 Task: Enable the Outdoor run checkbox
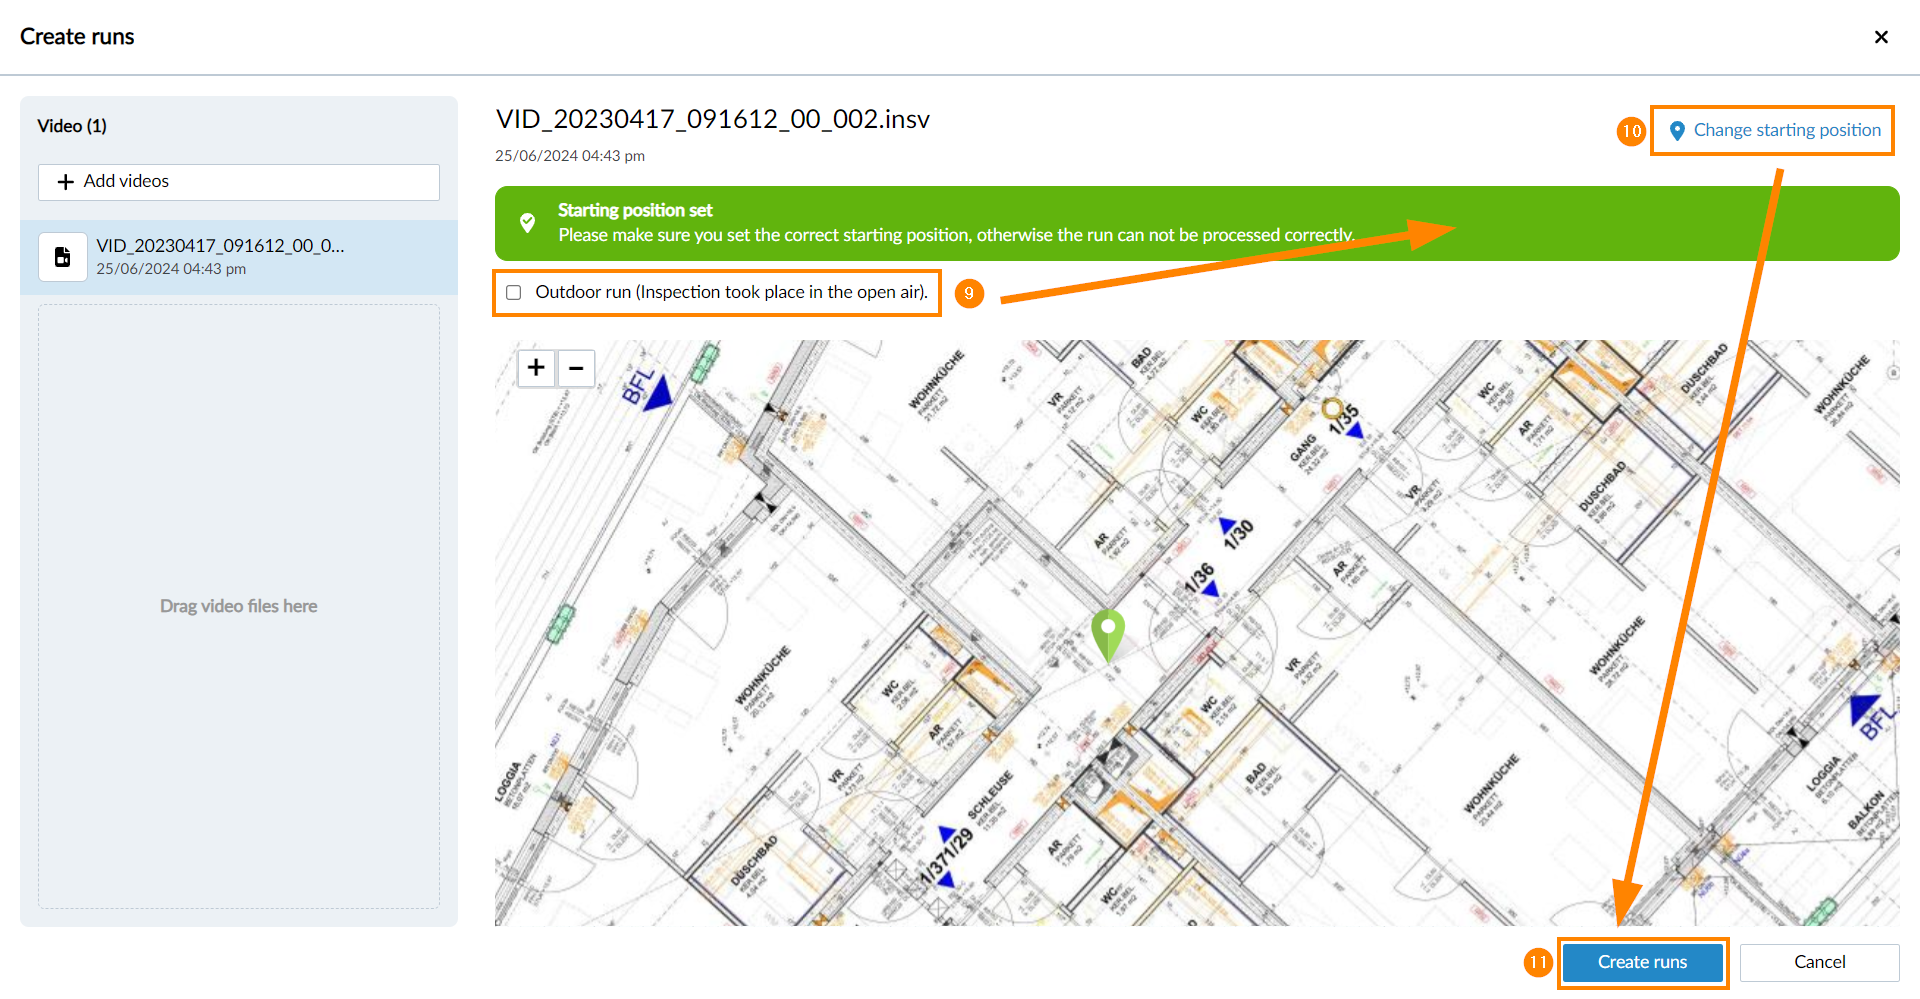[x=514, y=293]
